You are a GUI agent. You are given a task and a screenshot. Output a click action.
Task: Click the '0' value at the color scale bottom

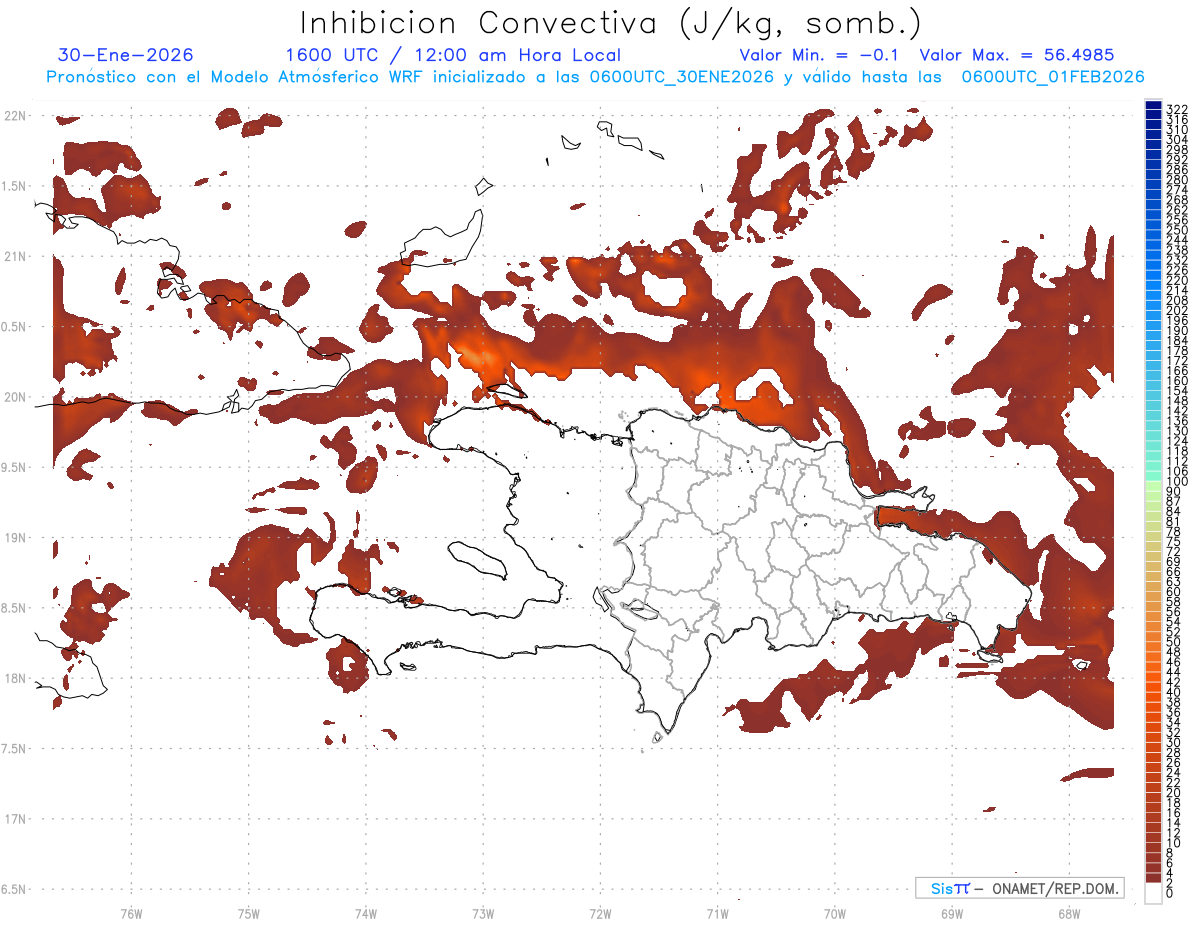[1171, 892]
